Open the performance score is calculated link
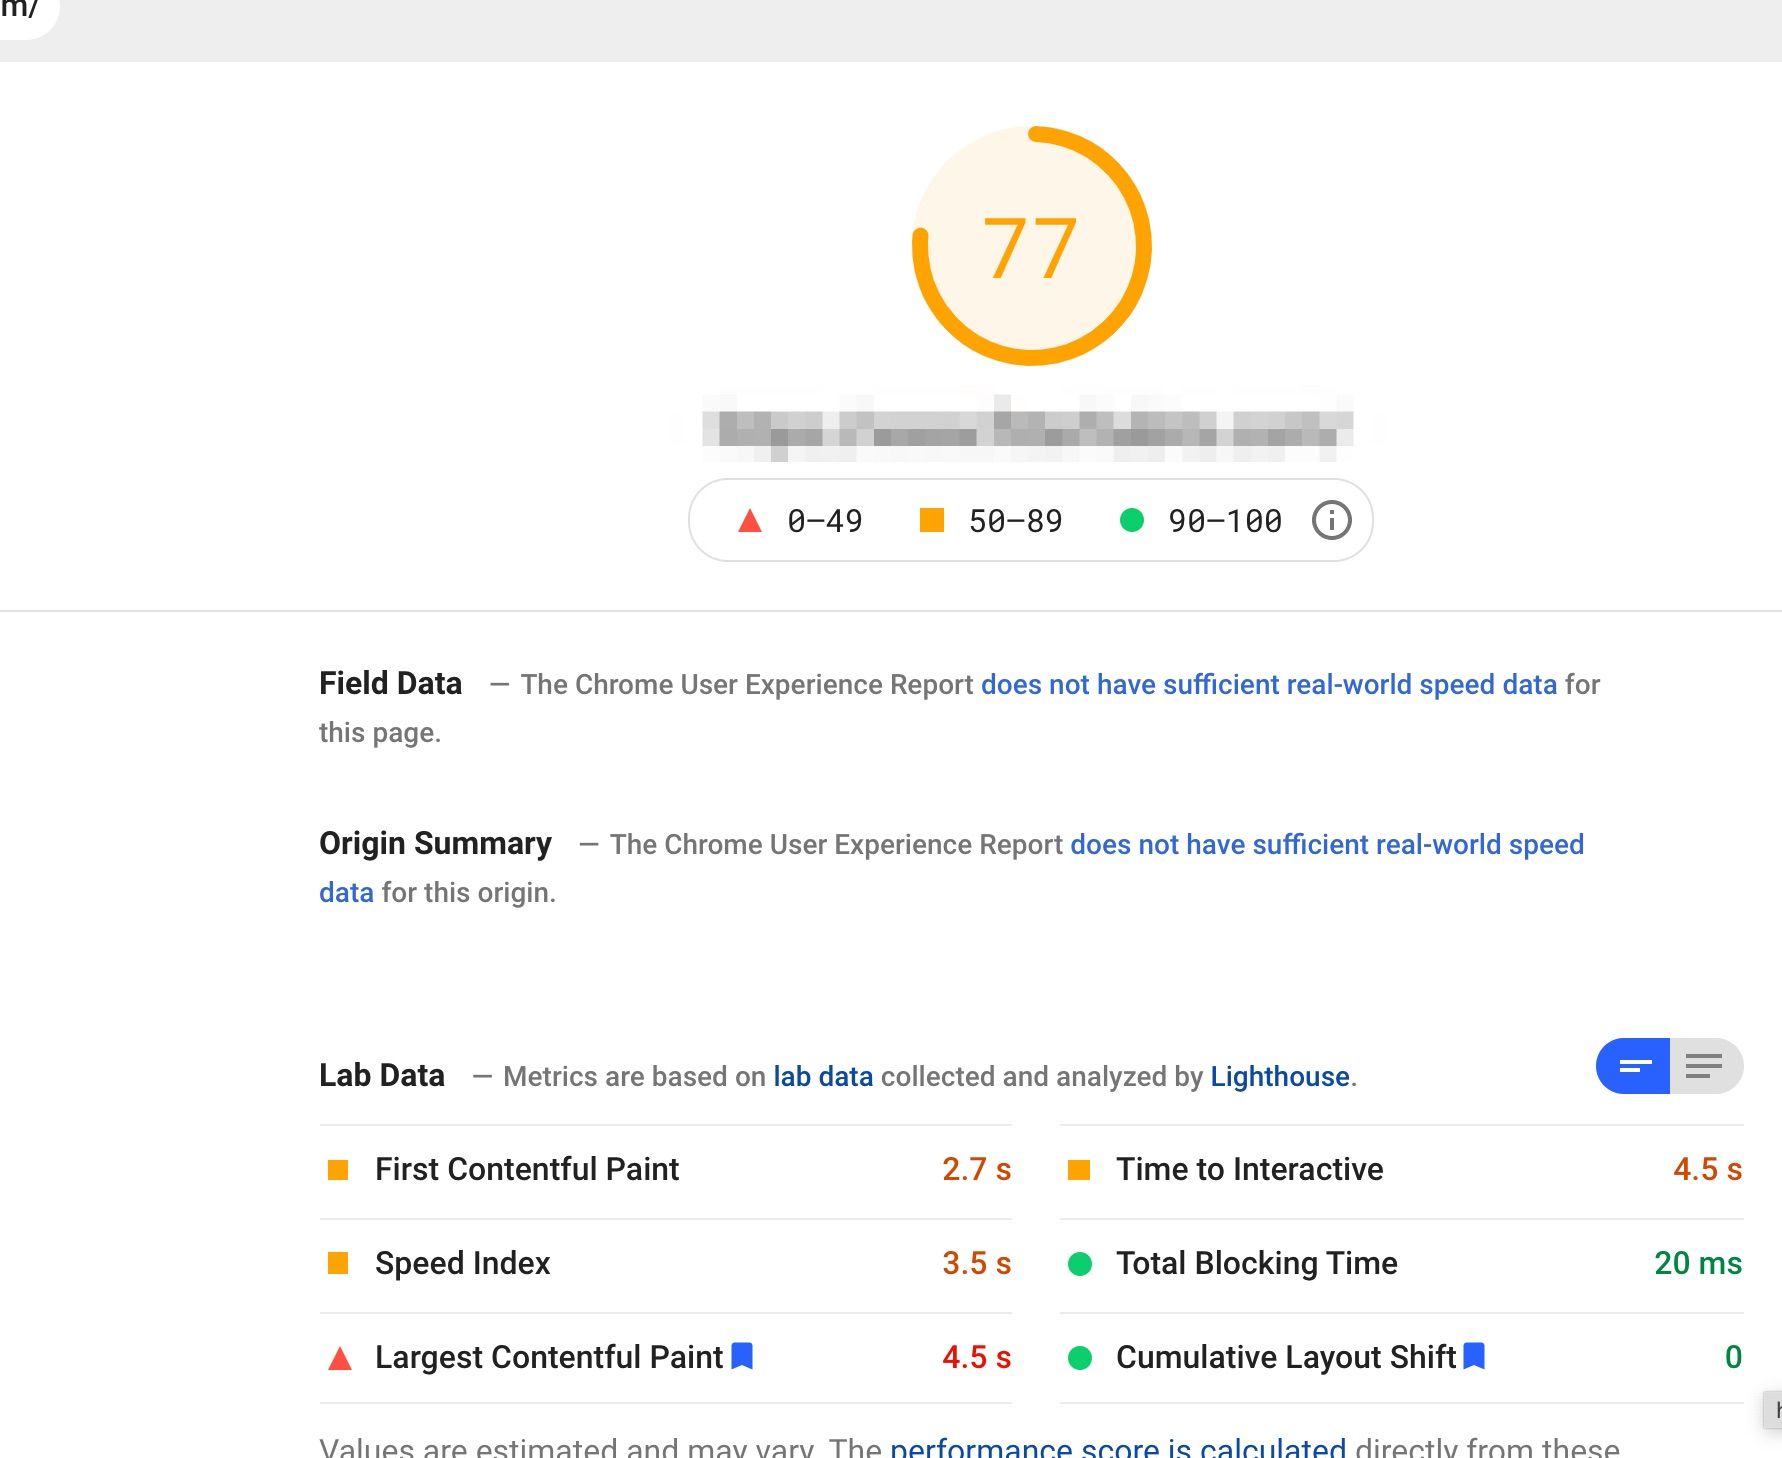Viewport: 1782px width, 1458px height. (1117, 1447)
